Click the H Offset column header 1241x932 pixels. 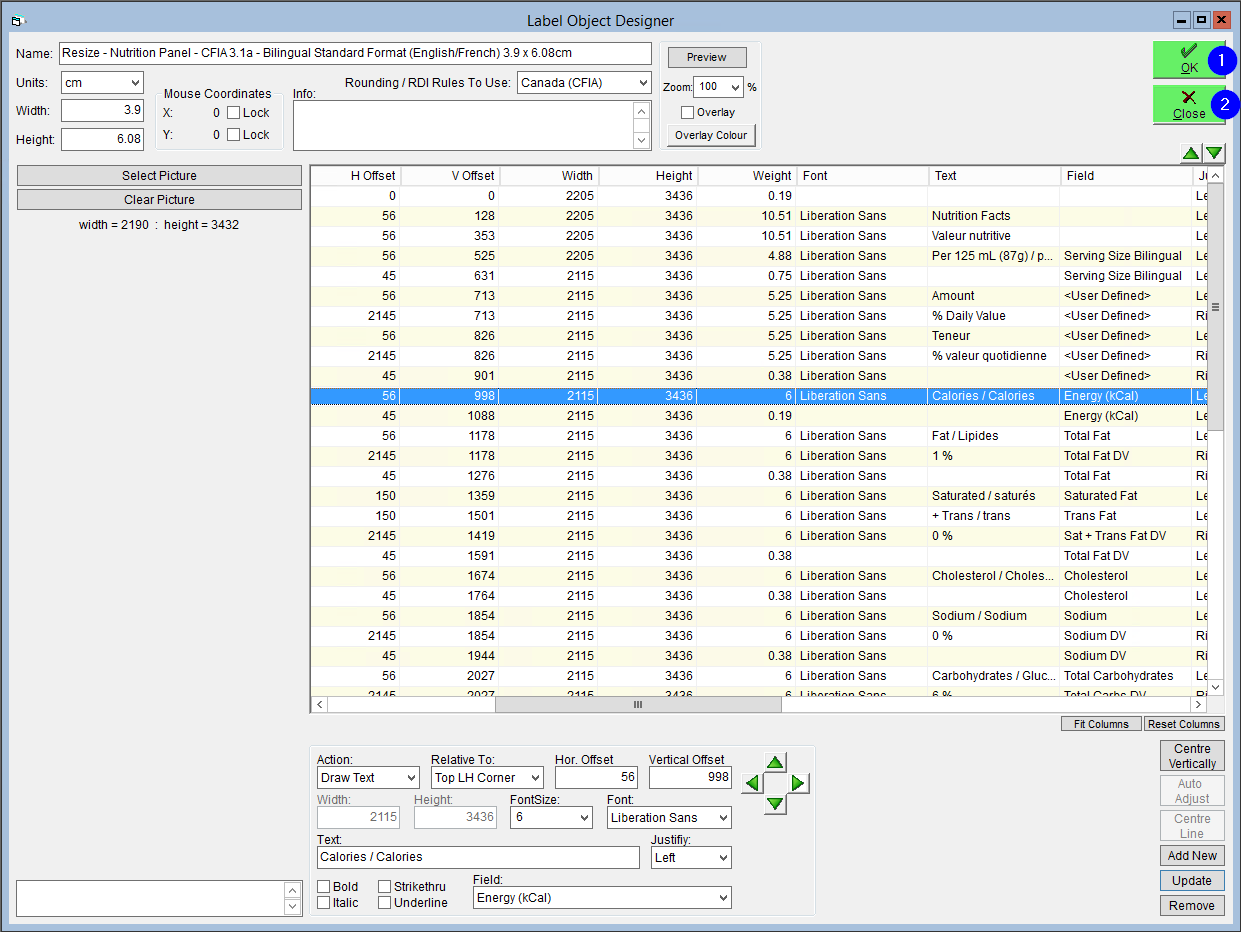tap(355, 176)
